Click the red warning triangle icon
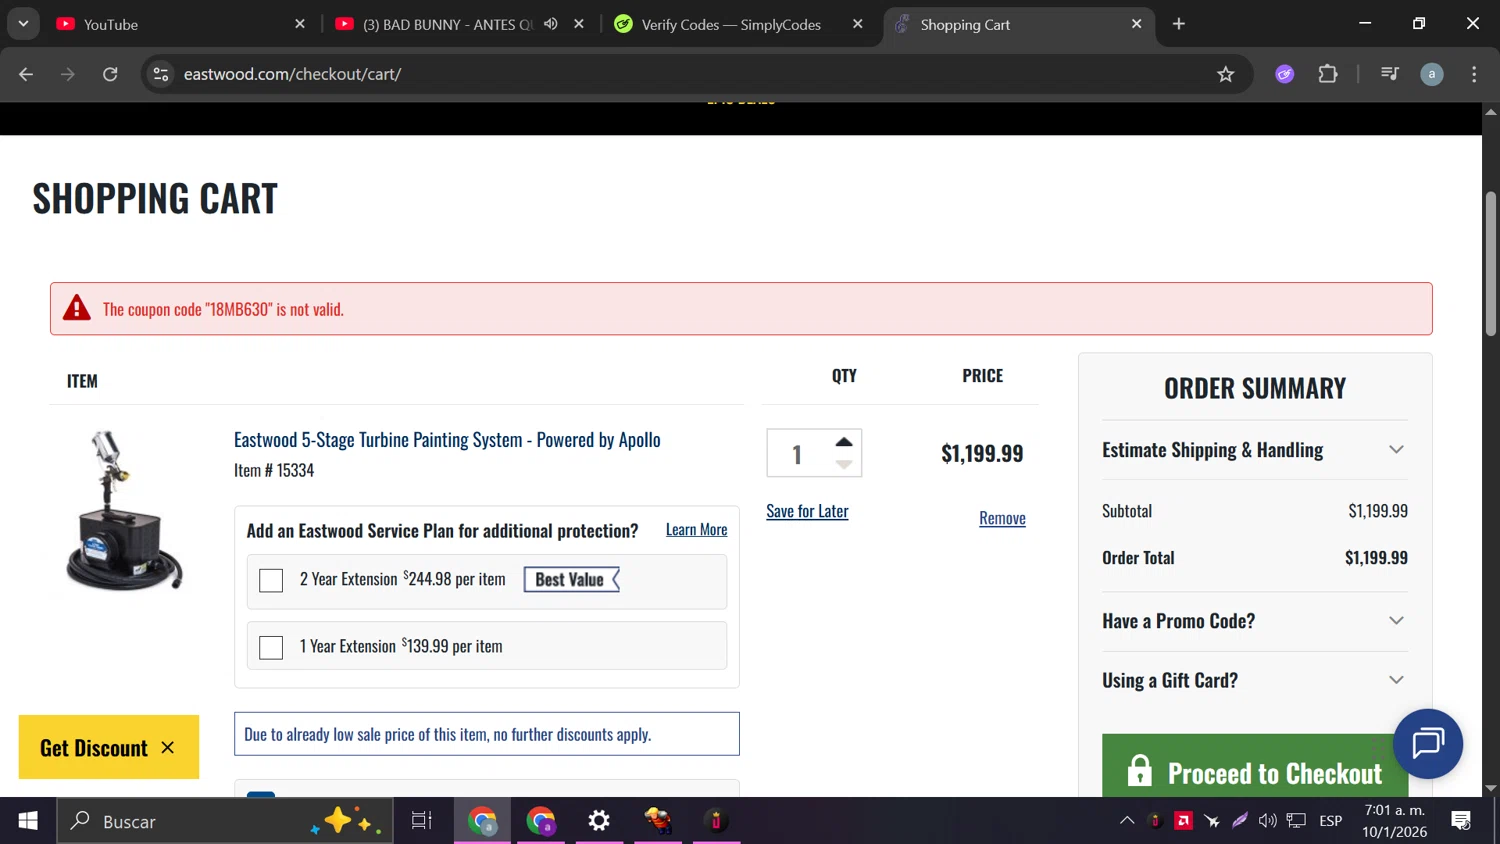1500x844 pixels. (x=77, y=308)
